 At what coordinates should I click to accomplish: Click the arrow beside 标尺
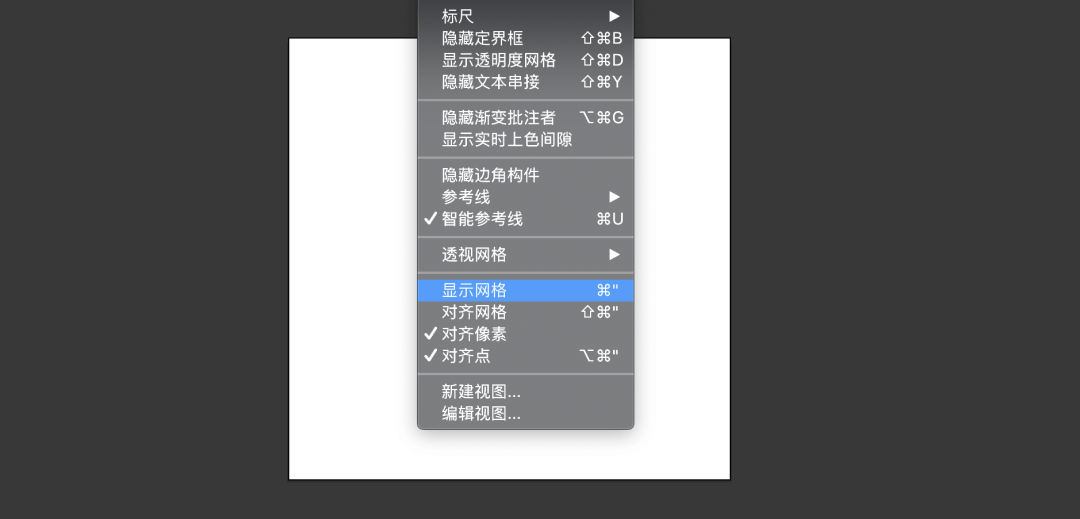tap(614, 16)
